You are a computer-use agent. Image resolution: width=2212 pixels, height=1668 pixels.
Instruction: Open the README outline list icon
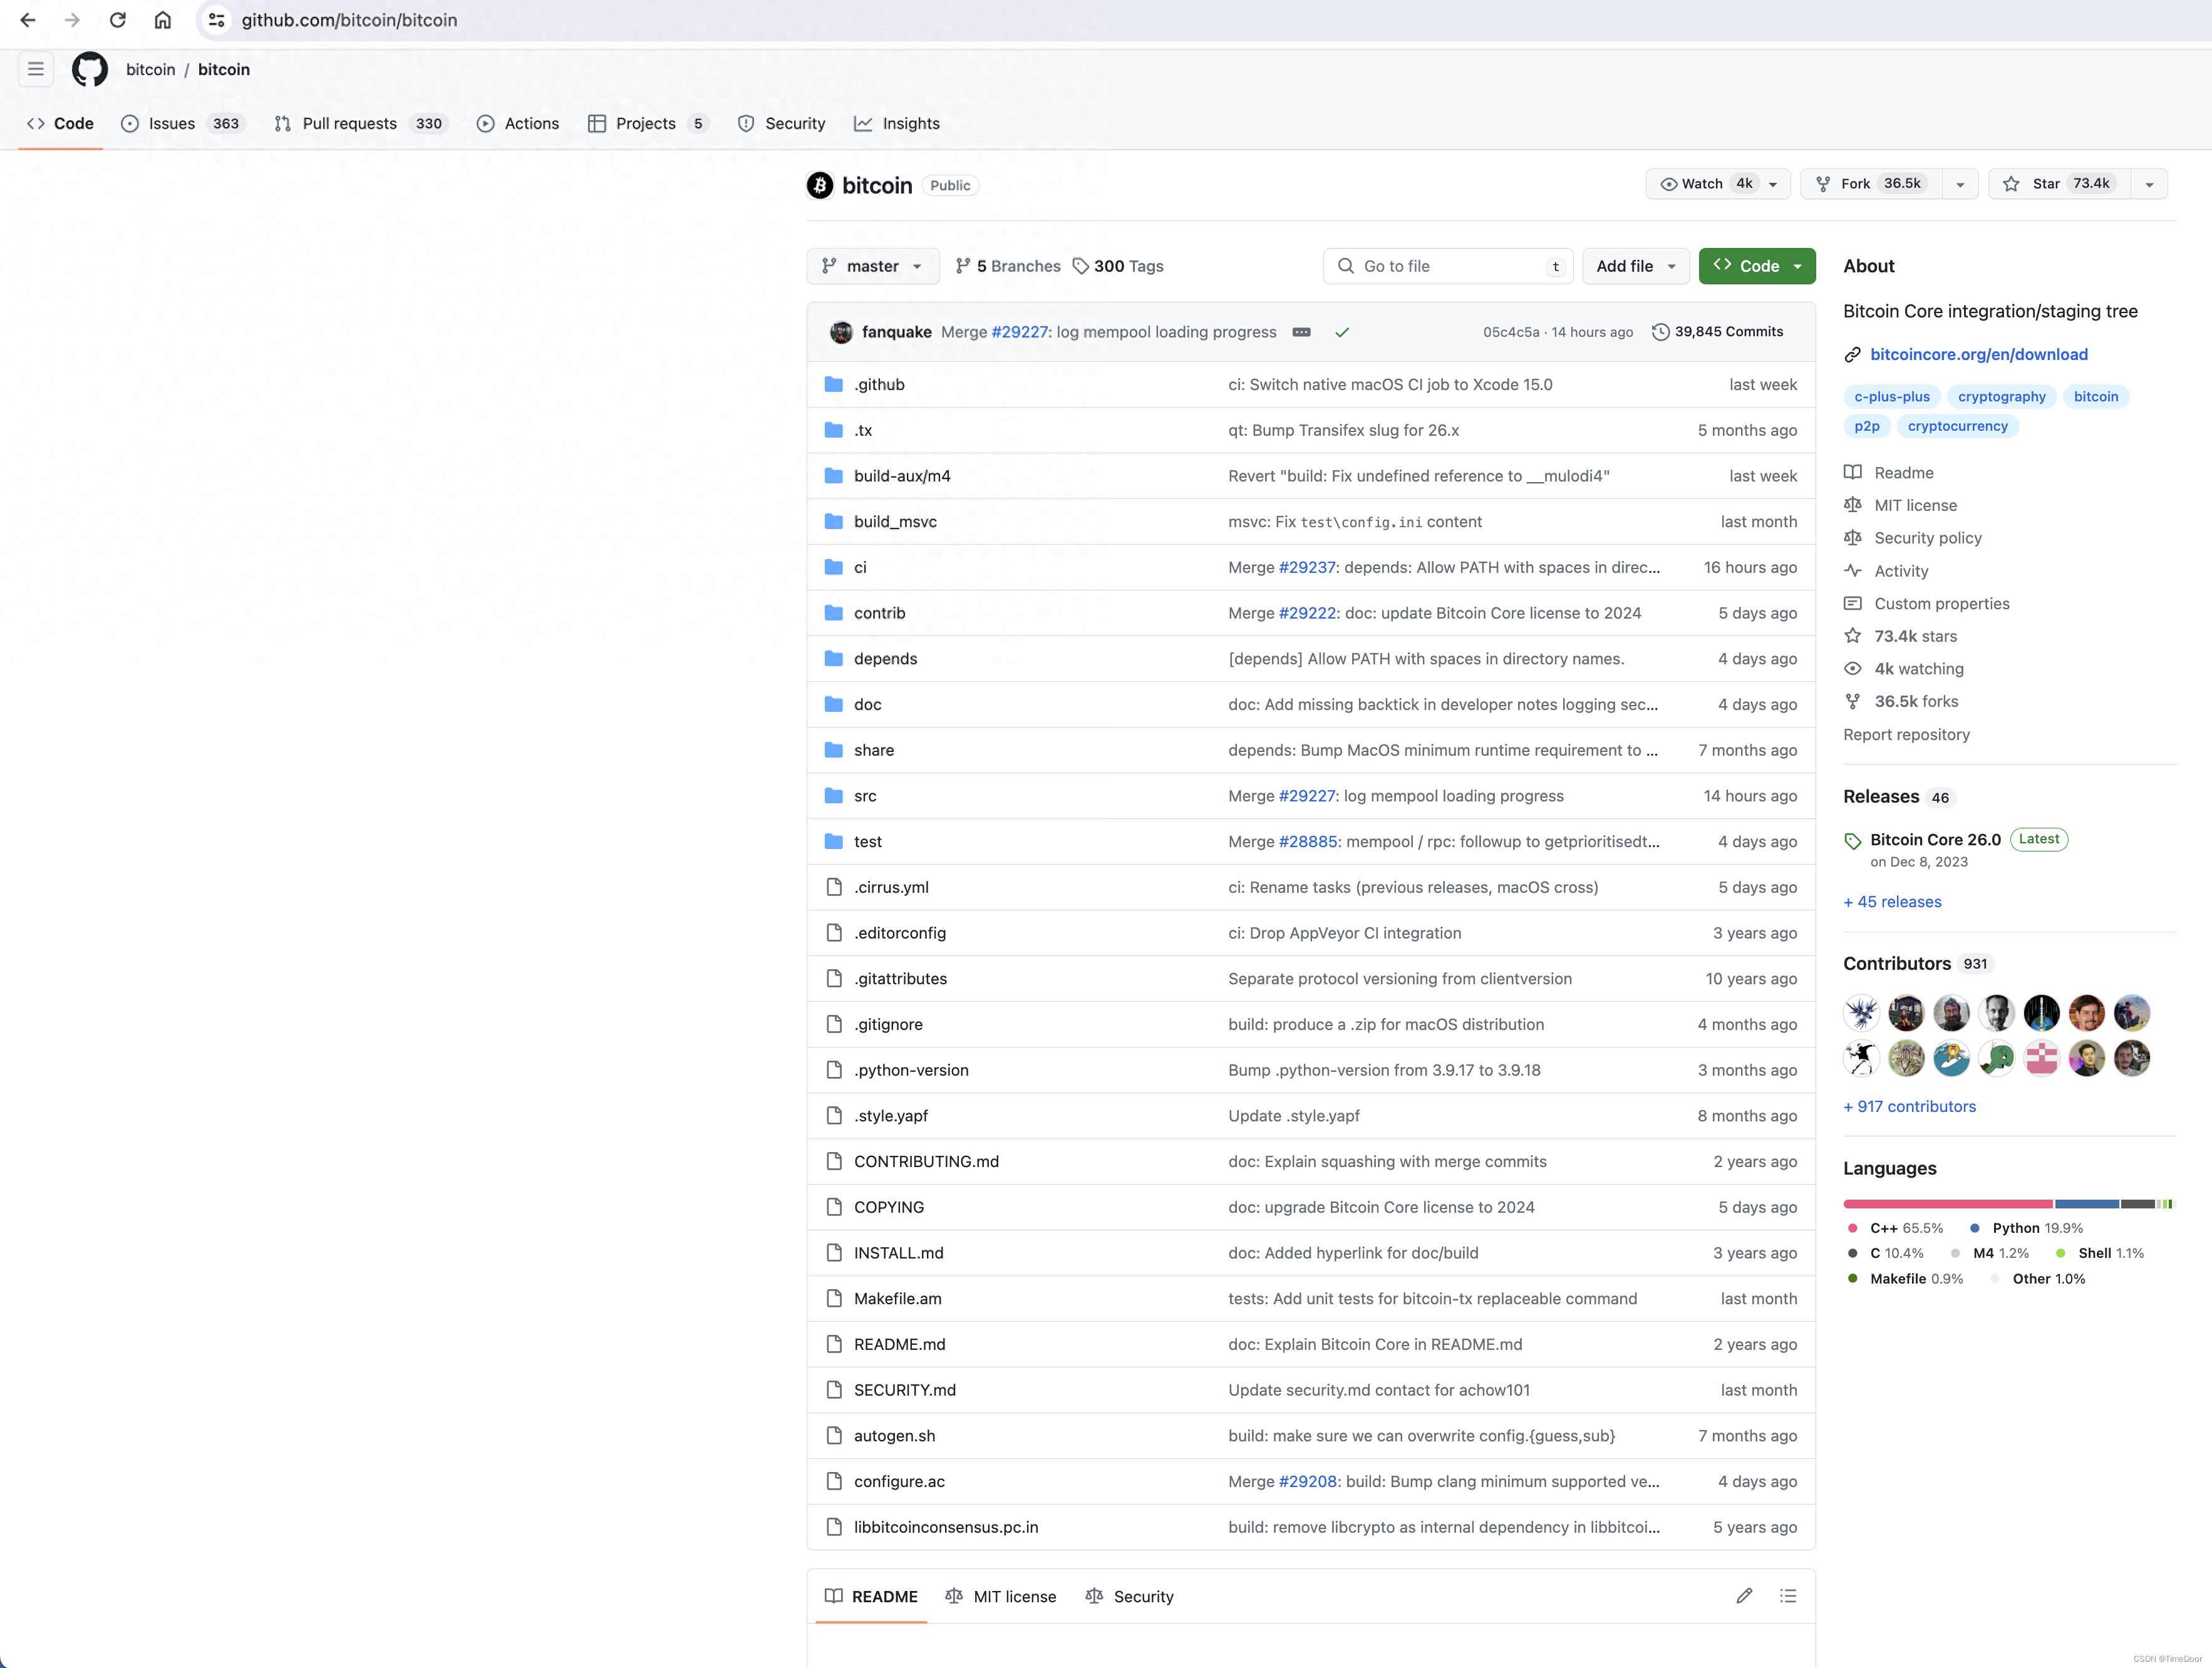click(1788, 1596)
